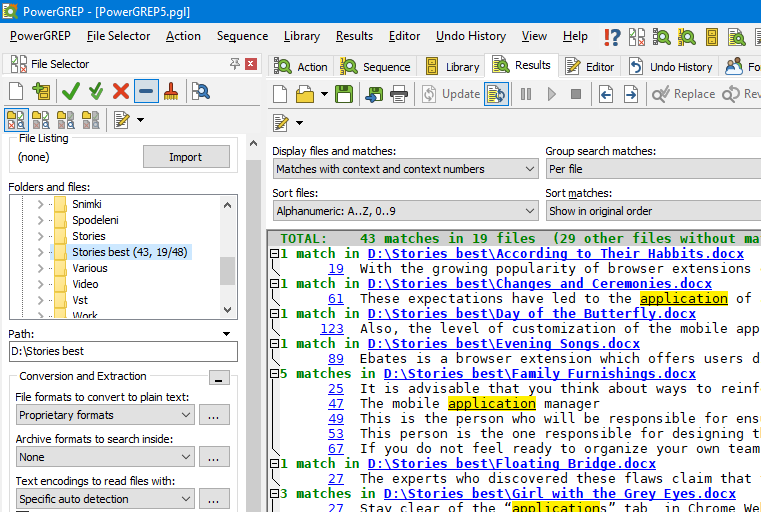Click the Stop button in Results toolbar
Image resolution: width=761 pixels, height=512 pixels.
[x=576, y=94]
